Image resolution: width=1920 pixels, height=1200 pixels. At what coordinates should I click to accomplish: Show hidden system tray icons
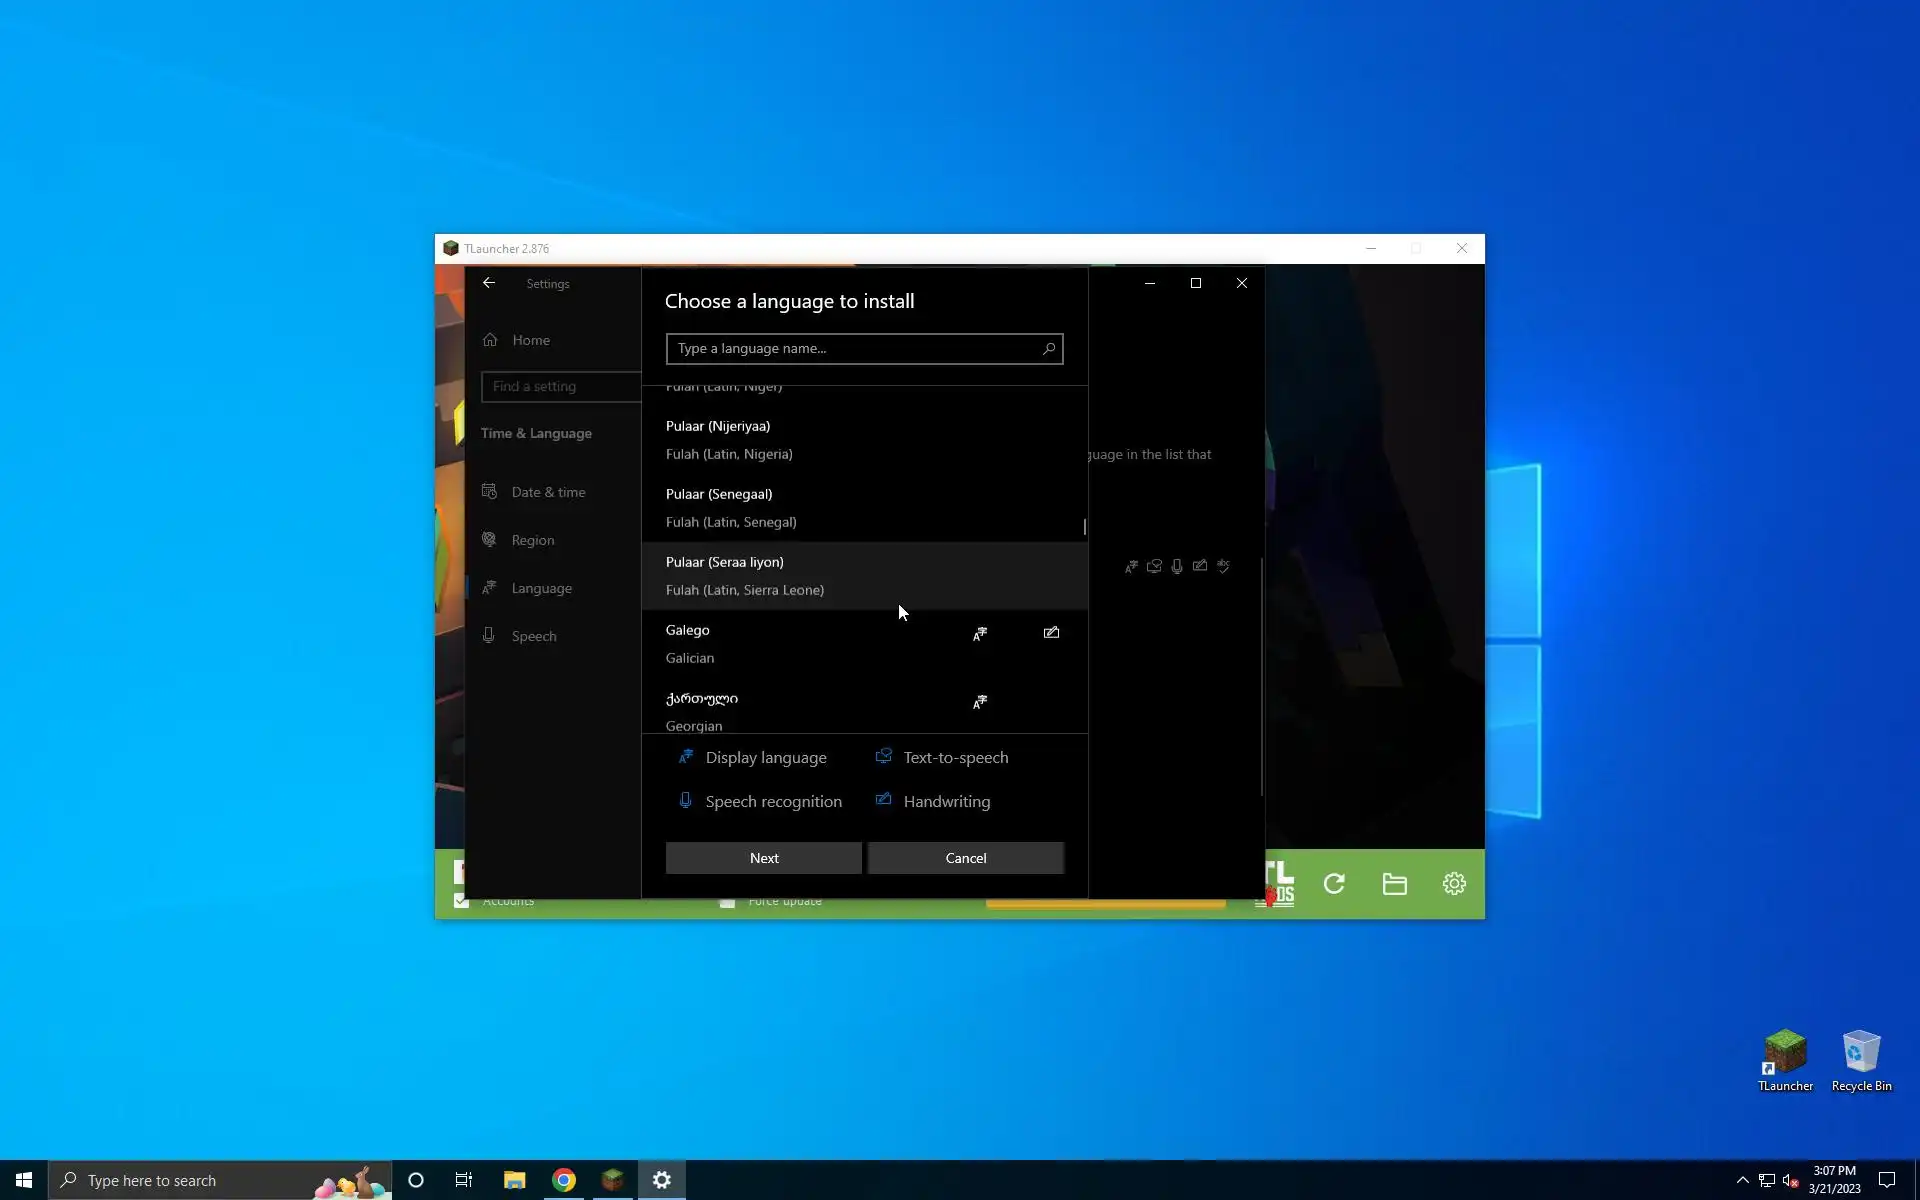(1742, 1180)
